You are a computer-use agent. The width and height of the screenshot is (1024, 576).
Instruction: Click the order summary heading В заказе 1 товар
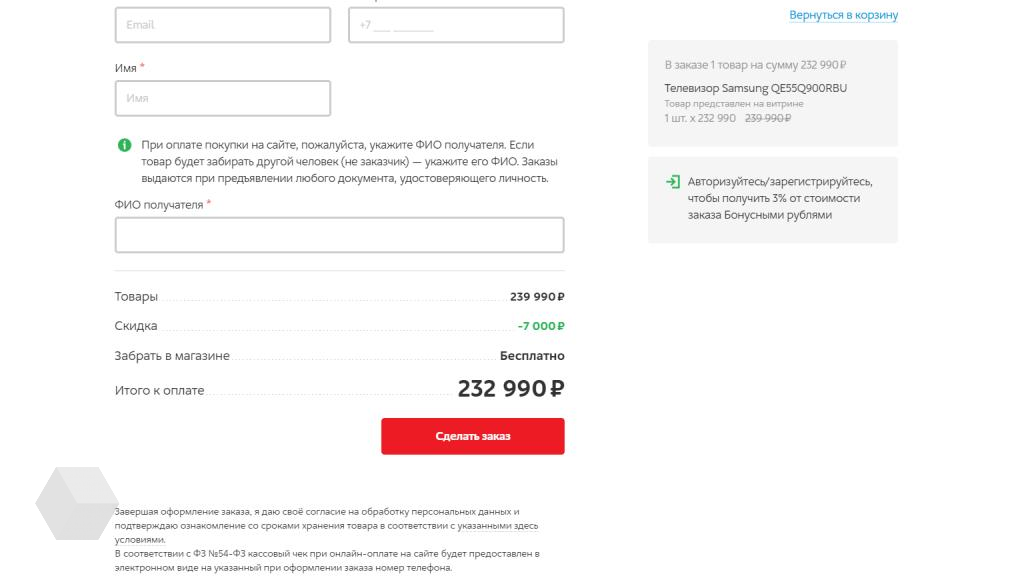pyautogui.click(x=755, y=65)
